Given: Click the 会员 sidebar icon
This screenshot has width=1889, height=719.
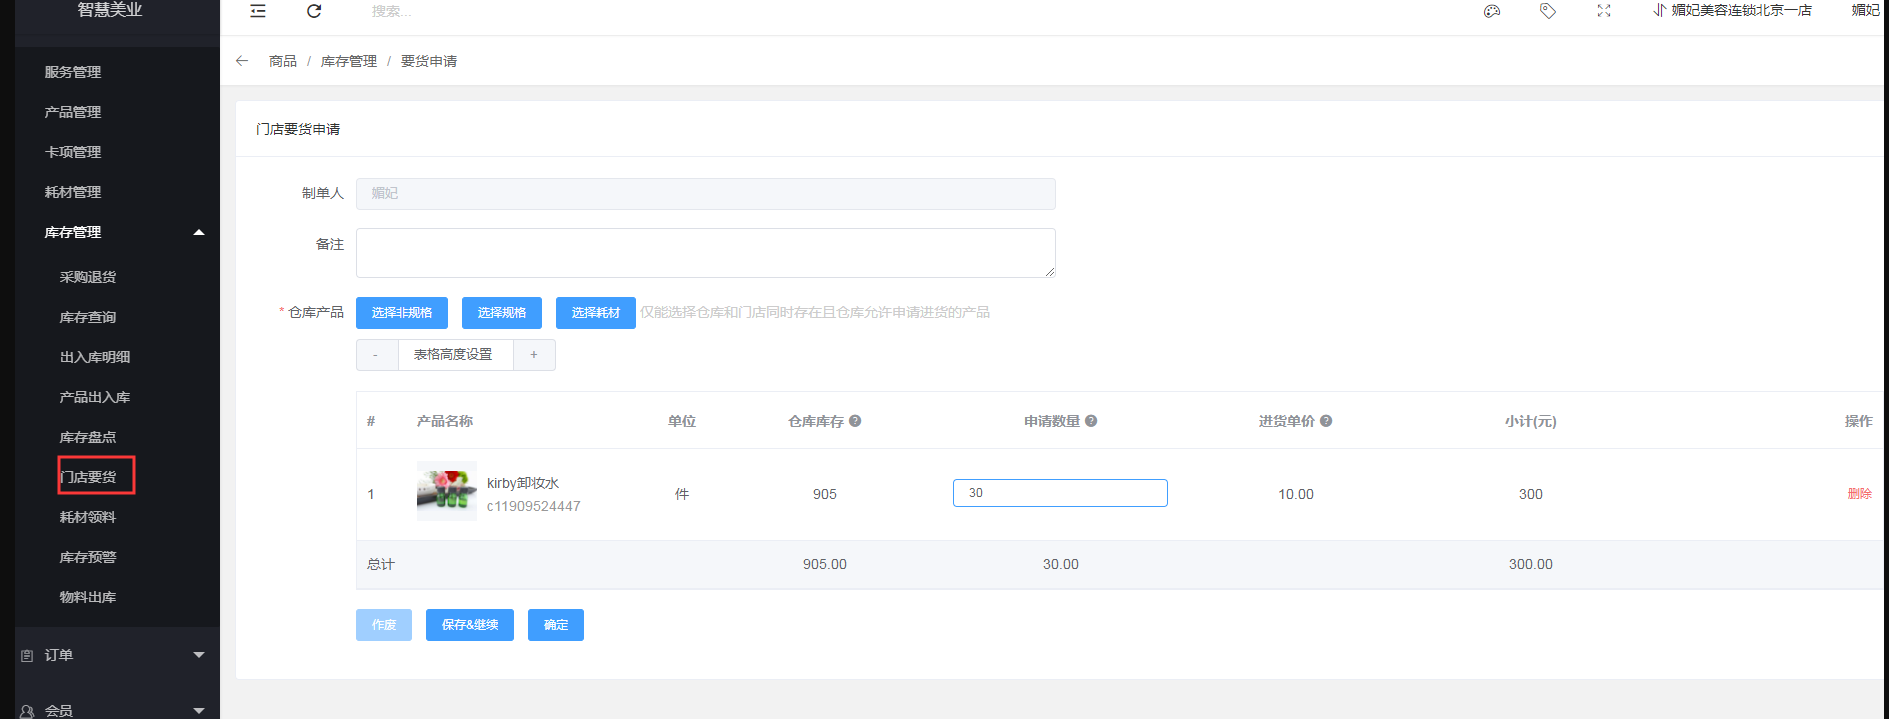Looking at the screenshot, I should pos(27,711).
